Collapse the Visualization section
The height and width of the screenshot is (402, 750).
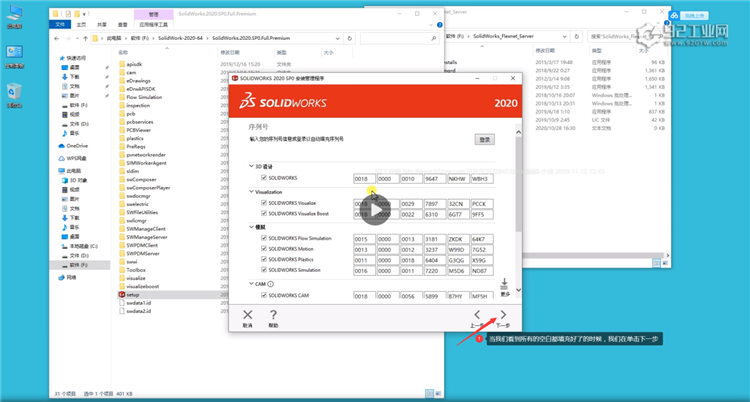pyautogui.click(x=251, y=191)
